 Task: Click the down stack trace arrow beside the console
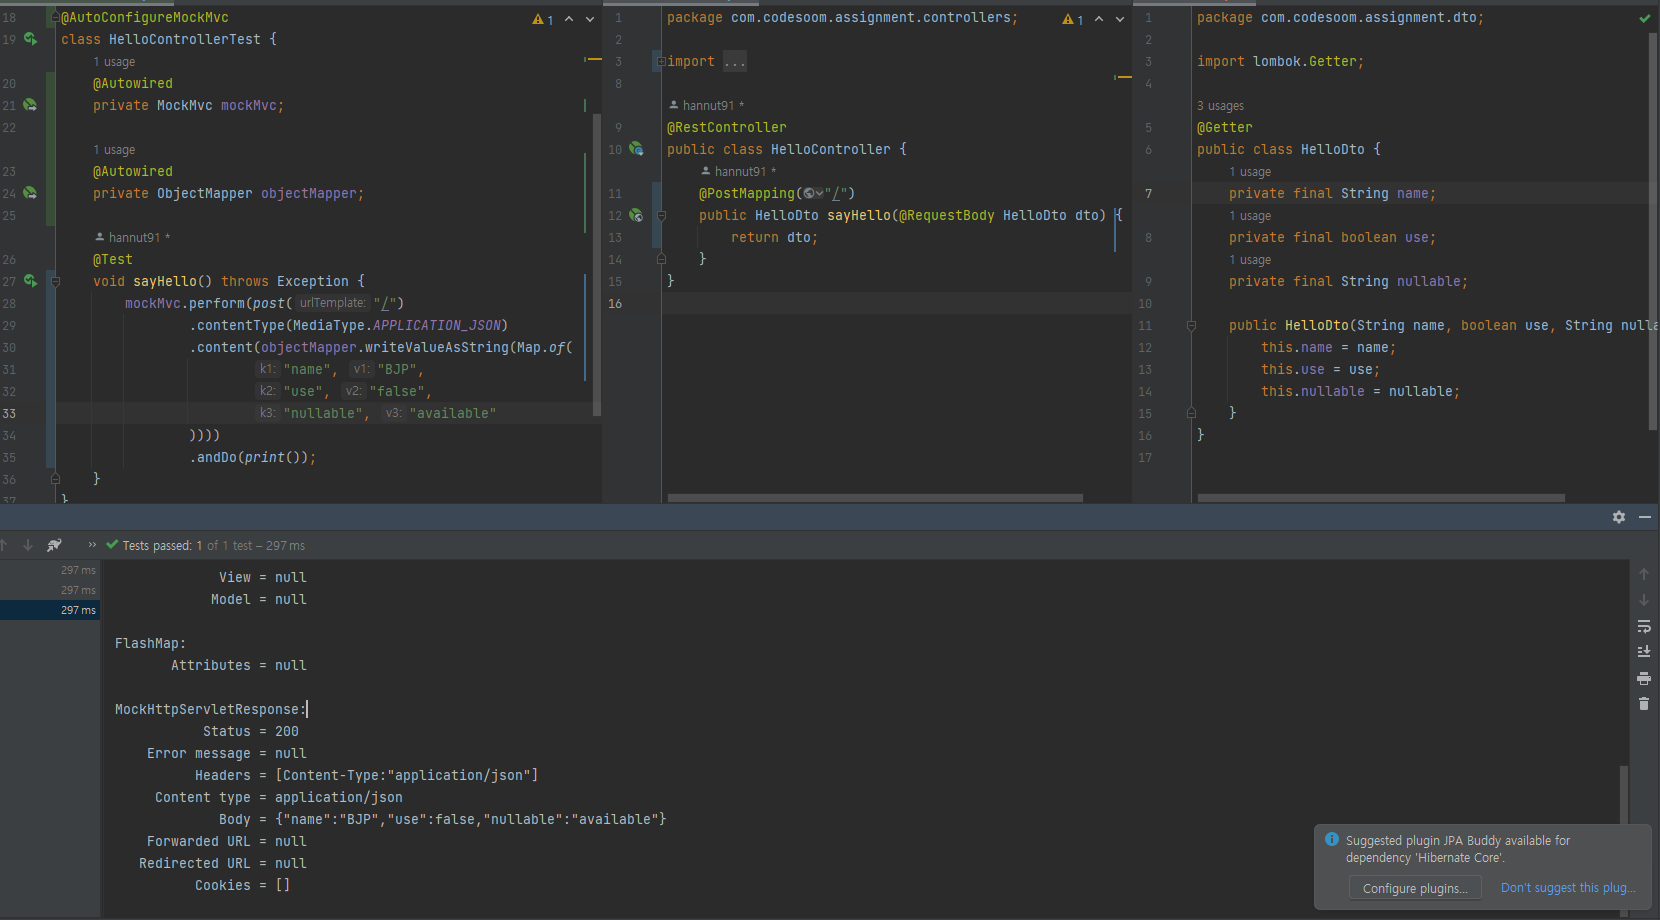(1644, 600)
